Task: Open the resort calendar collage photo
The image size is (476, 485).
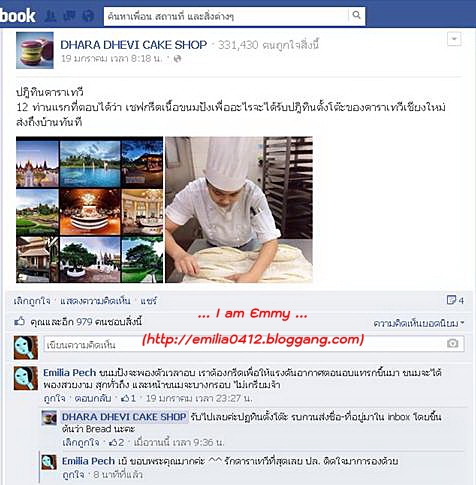Action: pyautogui.click(x=90, y=210)
